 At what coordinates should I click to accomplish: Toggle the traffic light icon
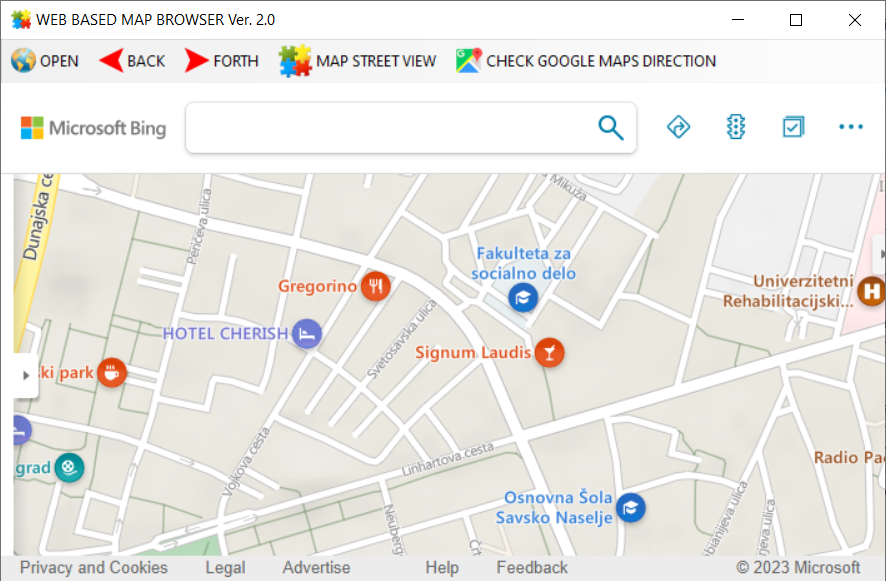click(x=736, y=127)
